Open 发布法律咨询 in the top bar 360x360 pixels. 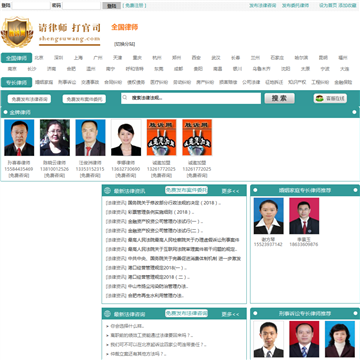[x=263, y=5]
